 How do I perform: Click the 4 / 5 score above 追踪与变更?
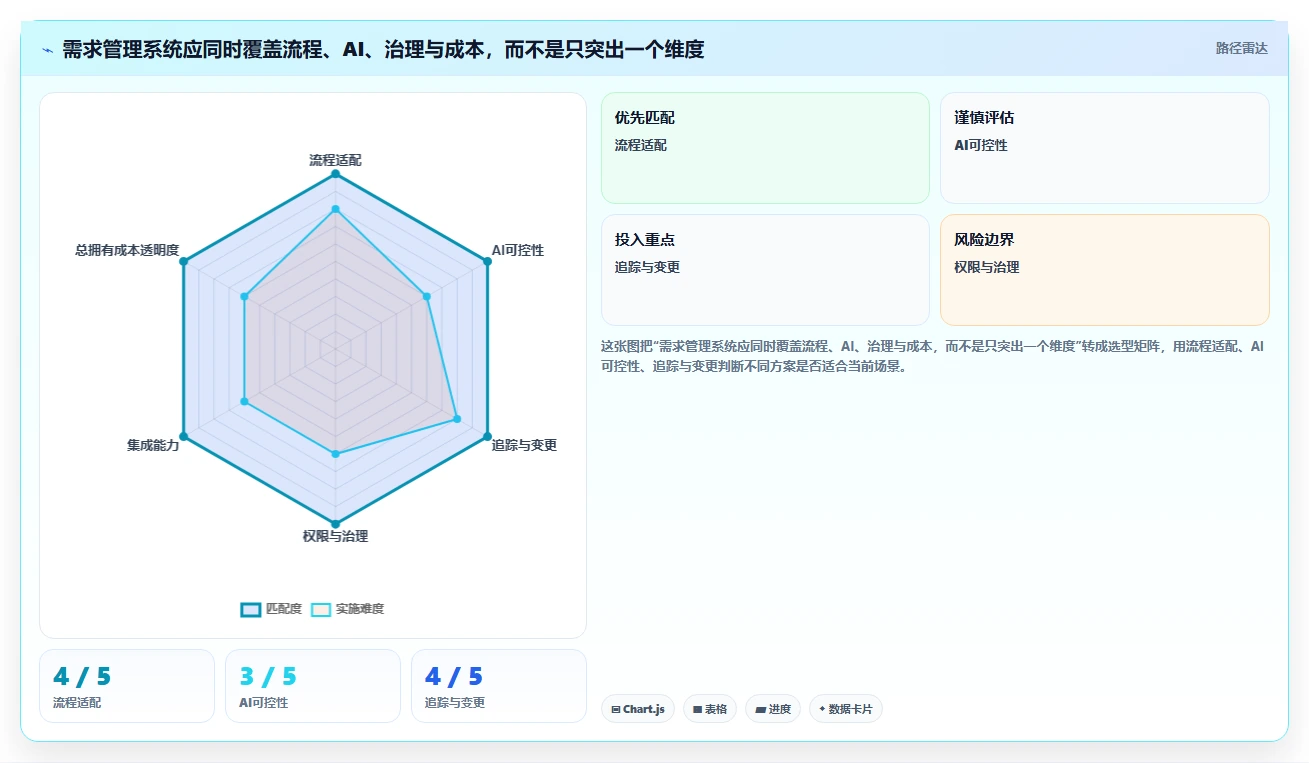click(454, 677)
